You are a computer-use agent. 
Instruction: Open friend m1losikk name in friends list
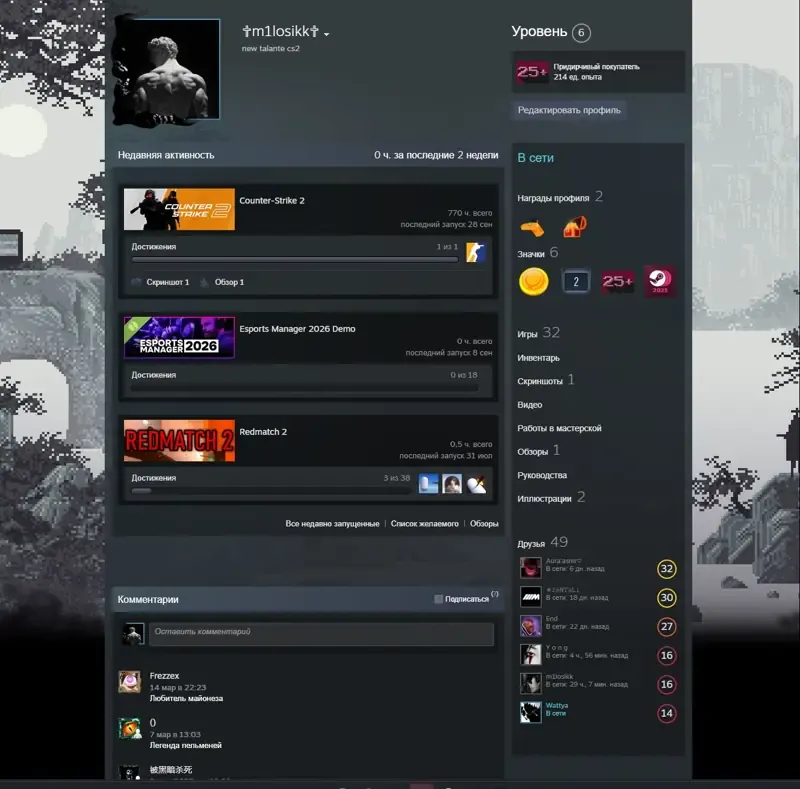[x=559, y=677]
